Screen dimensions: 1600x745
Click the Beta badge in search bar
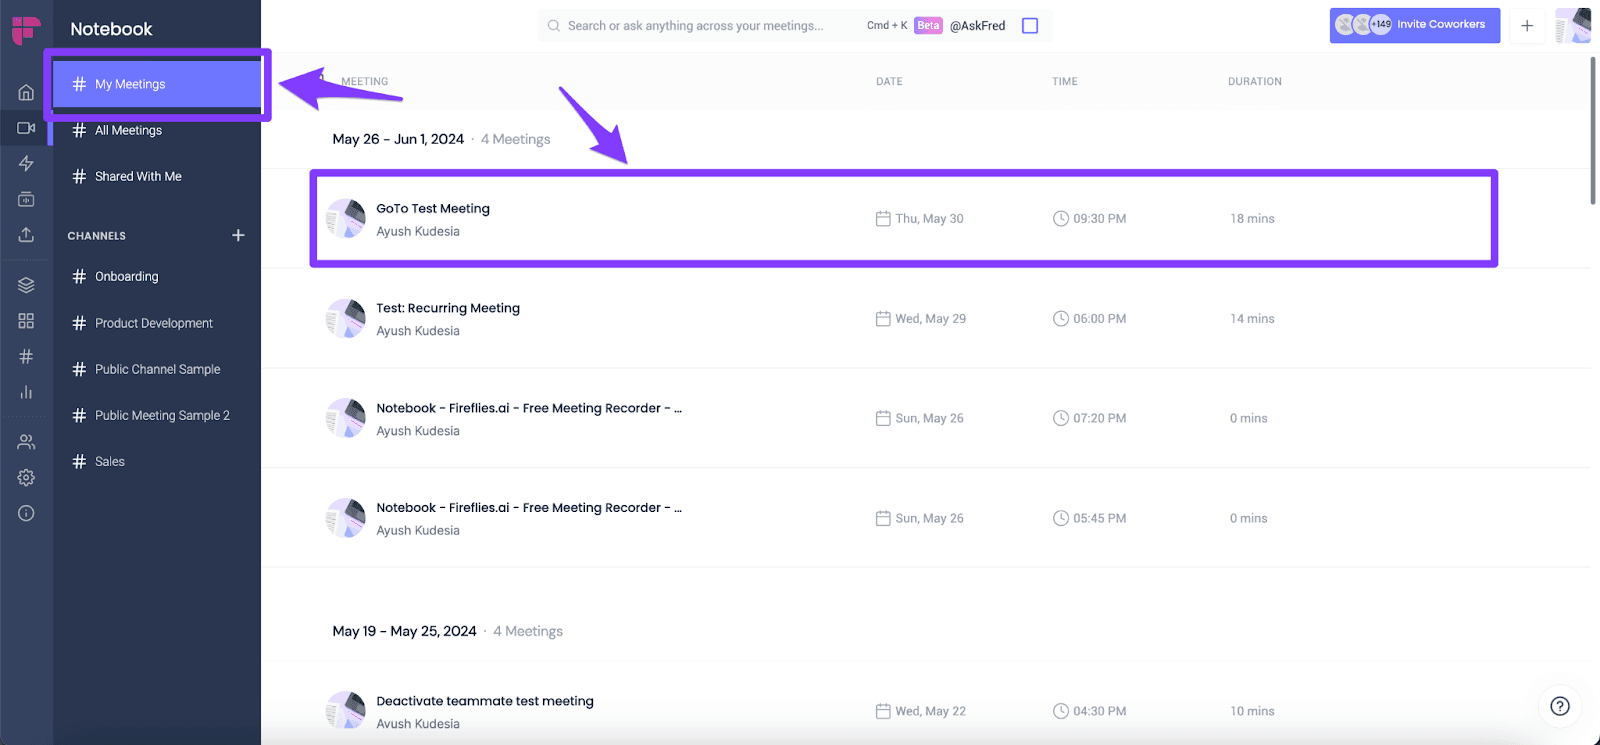(928, 26)
